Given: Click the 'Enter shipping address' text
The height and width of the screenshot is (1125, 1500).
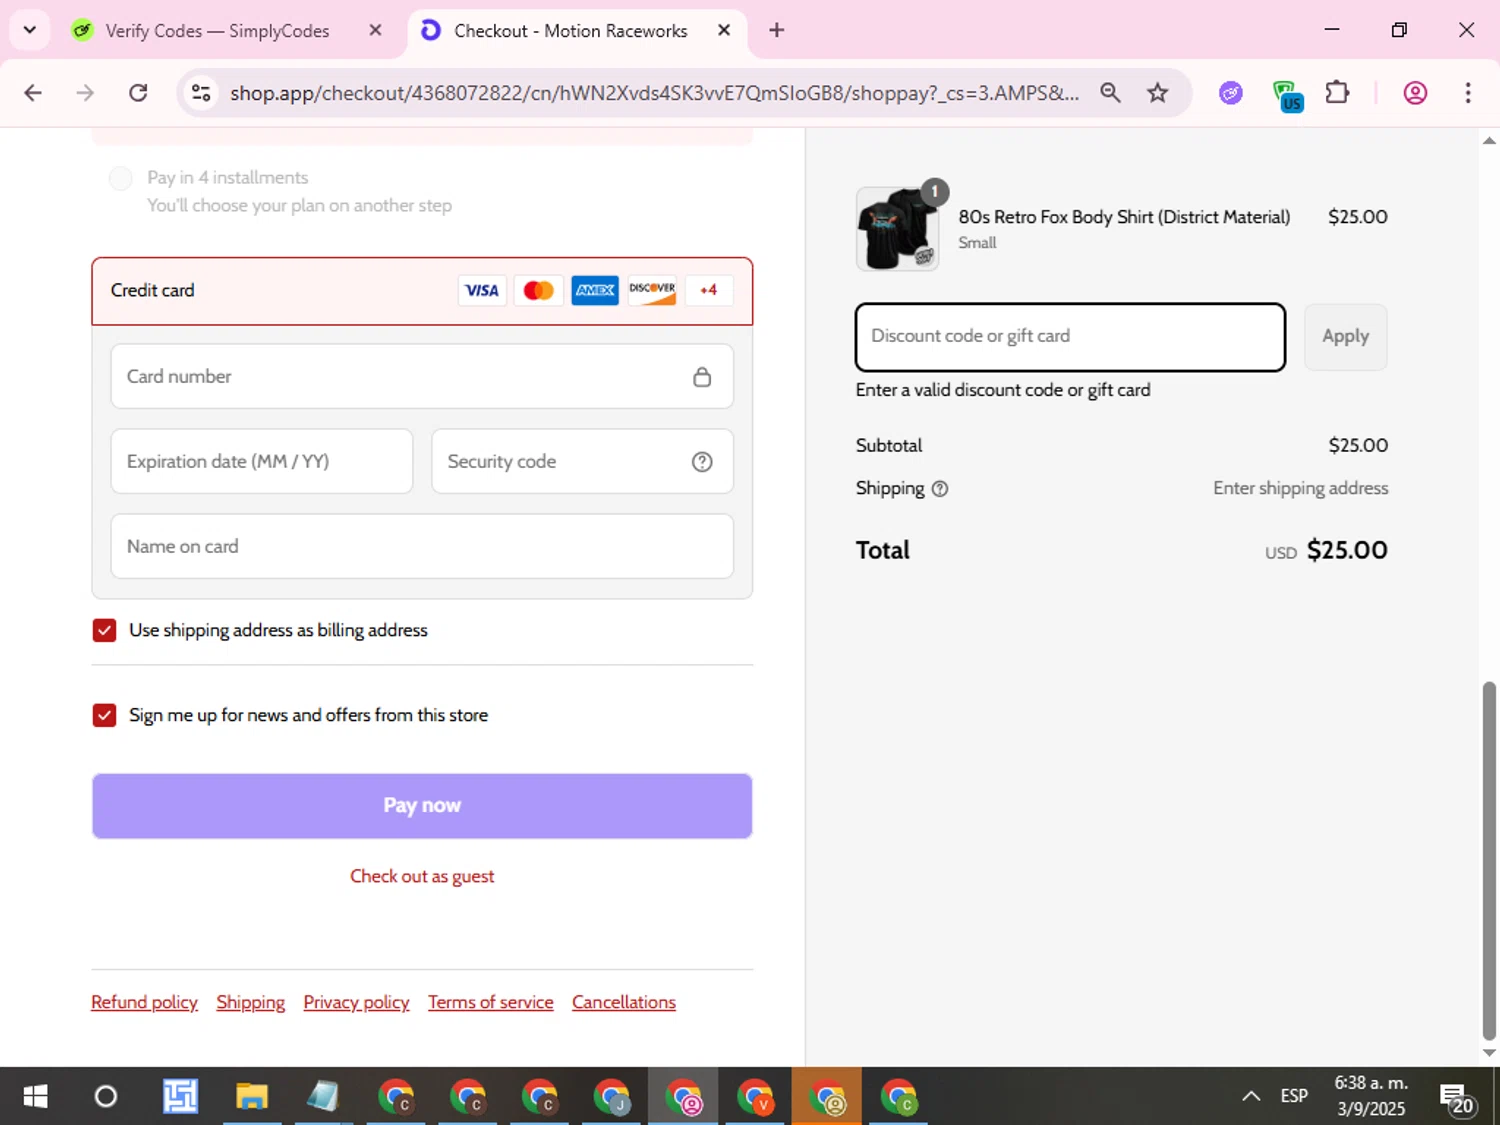Looking at the screenshot, I should coord(1300,488).
